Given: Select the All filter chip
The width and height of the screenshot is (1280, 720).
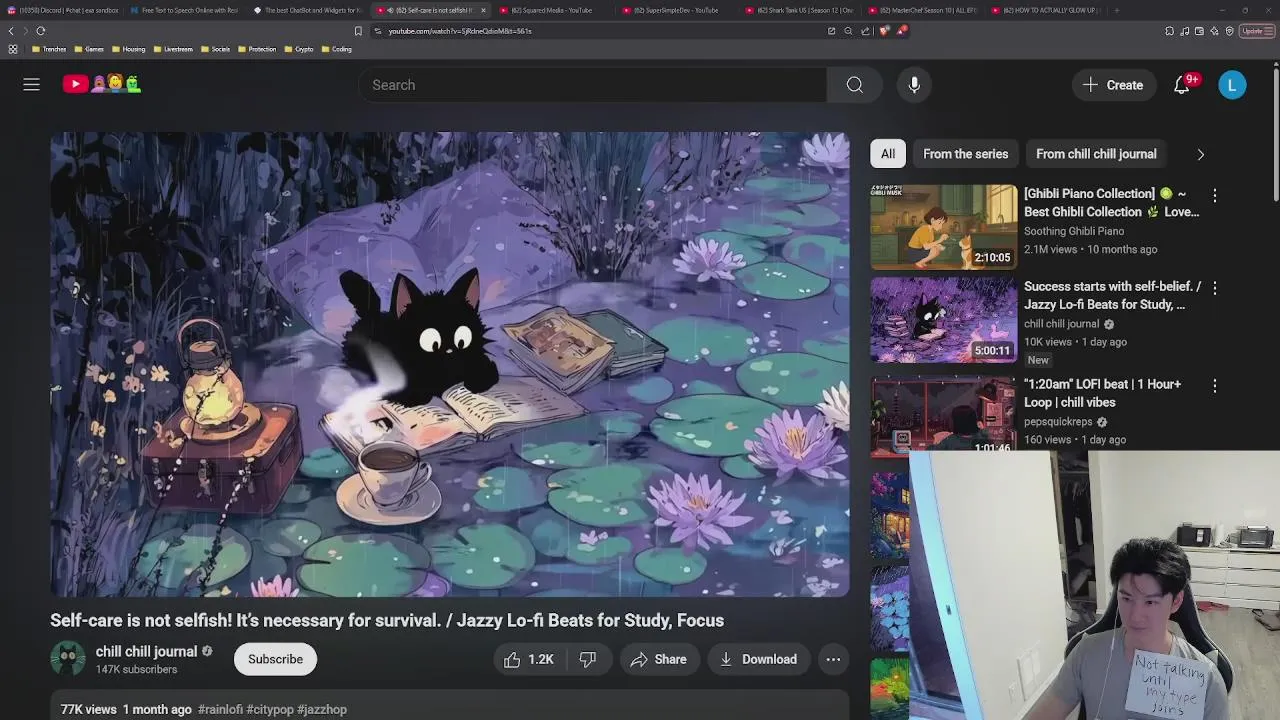Looking at the screenshot, I should pyautogui.click(x=888, y=154).
